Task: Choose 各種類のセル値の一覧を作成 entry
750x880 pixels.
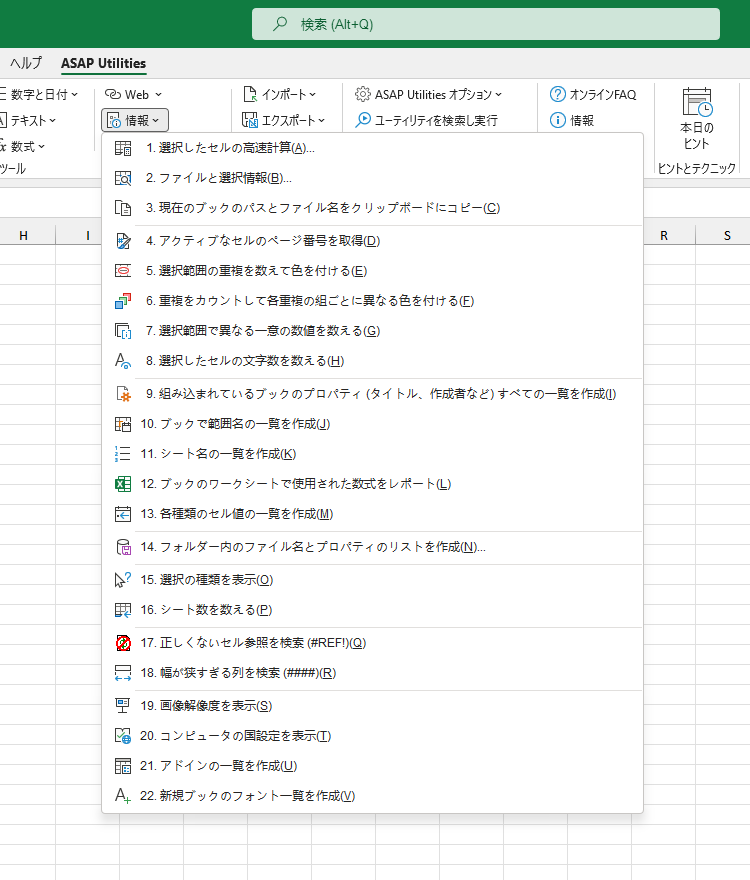Action: point(372,514)
